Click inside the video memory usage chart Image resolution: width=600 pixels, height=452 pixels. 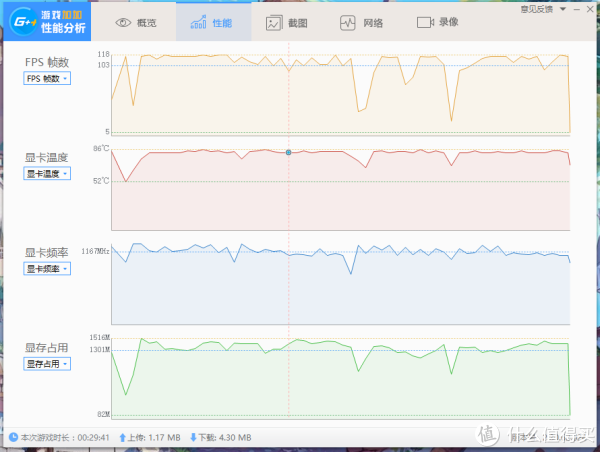[x=341, y=378]
